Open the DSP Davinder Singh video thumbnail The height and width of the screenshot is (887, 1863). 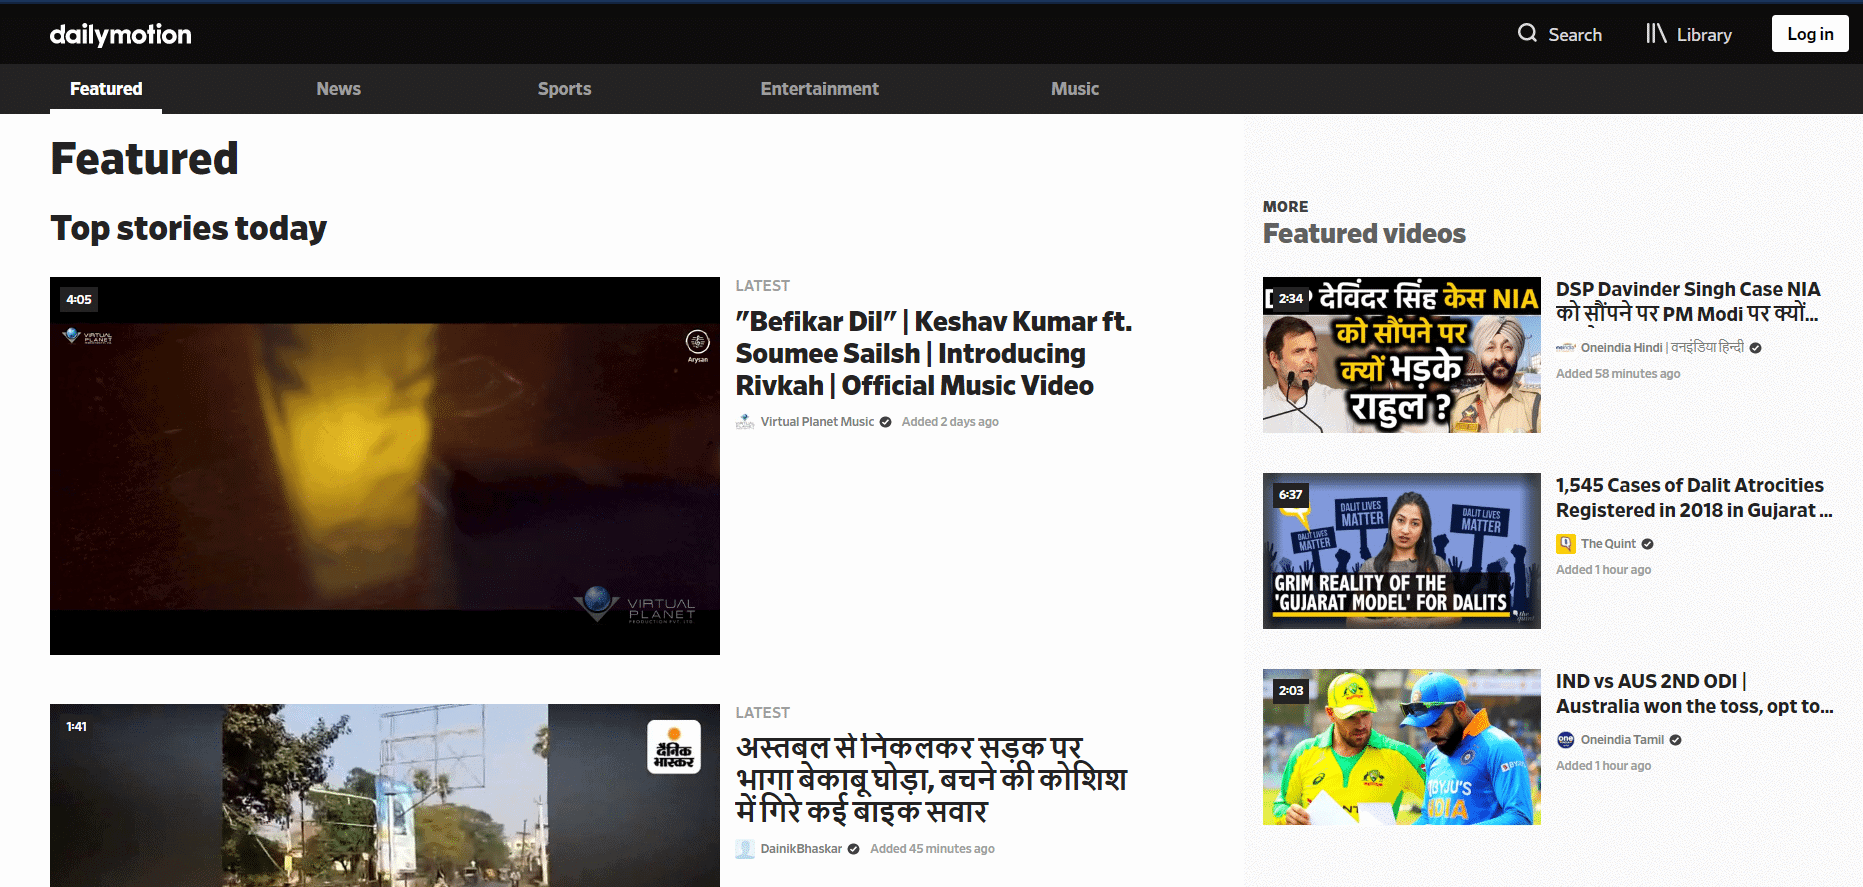click(x=1401, y=355)
